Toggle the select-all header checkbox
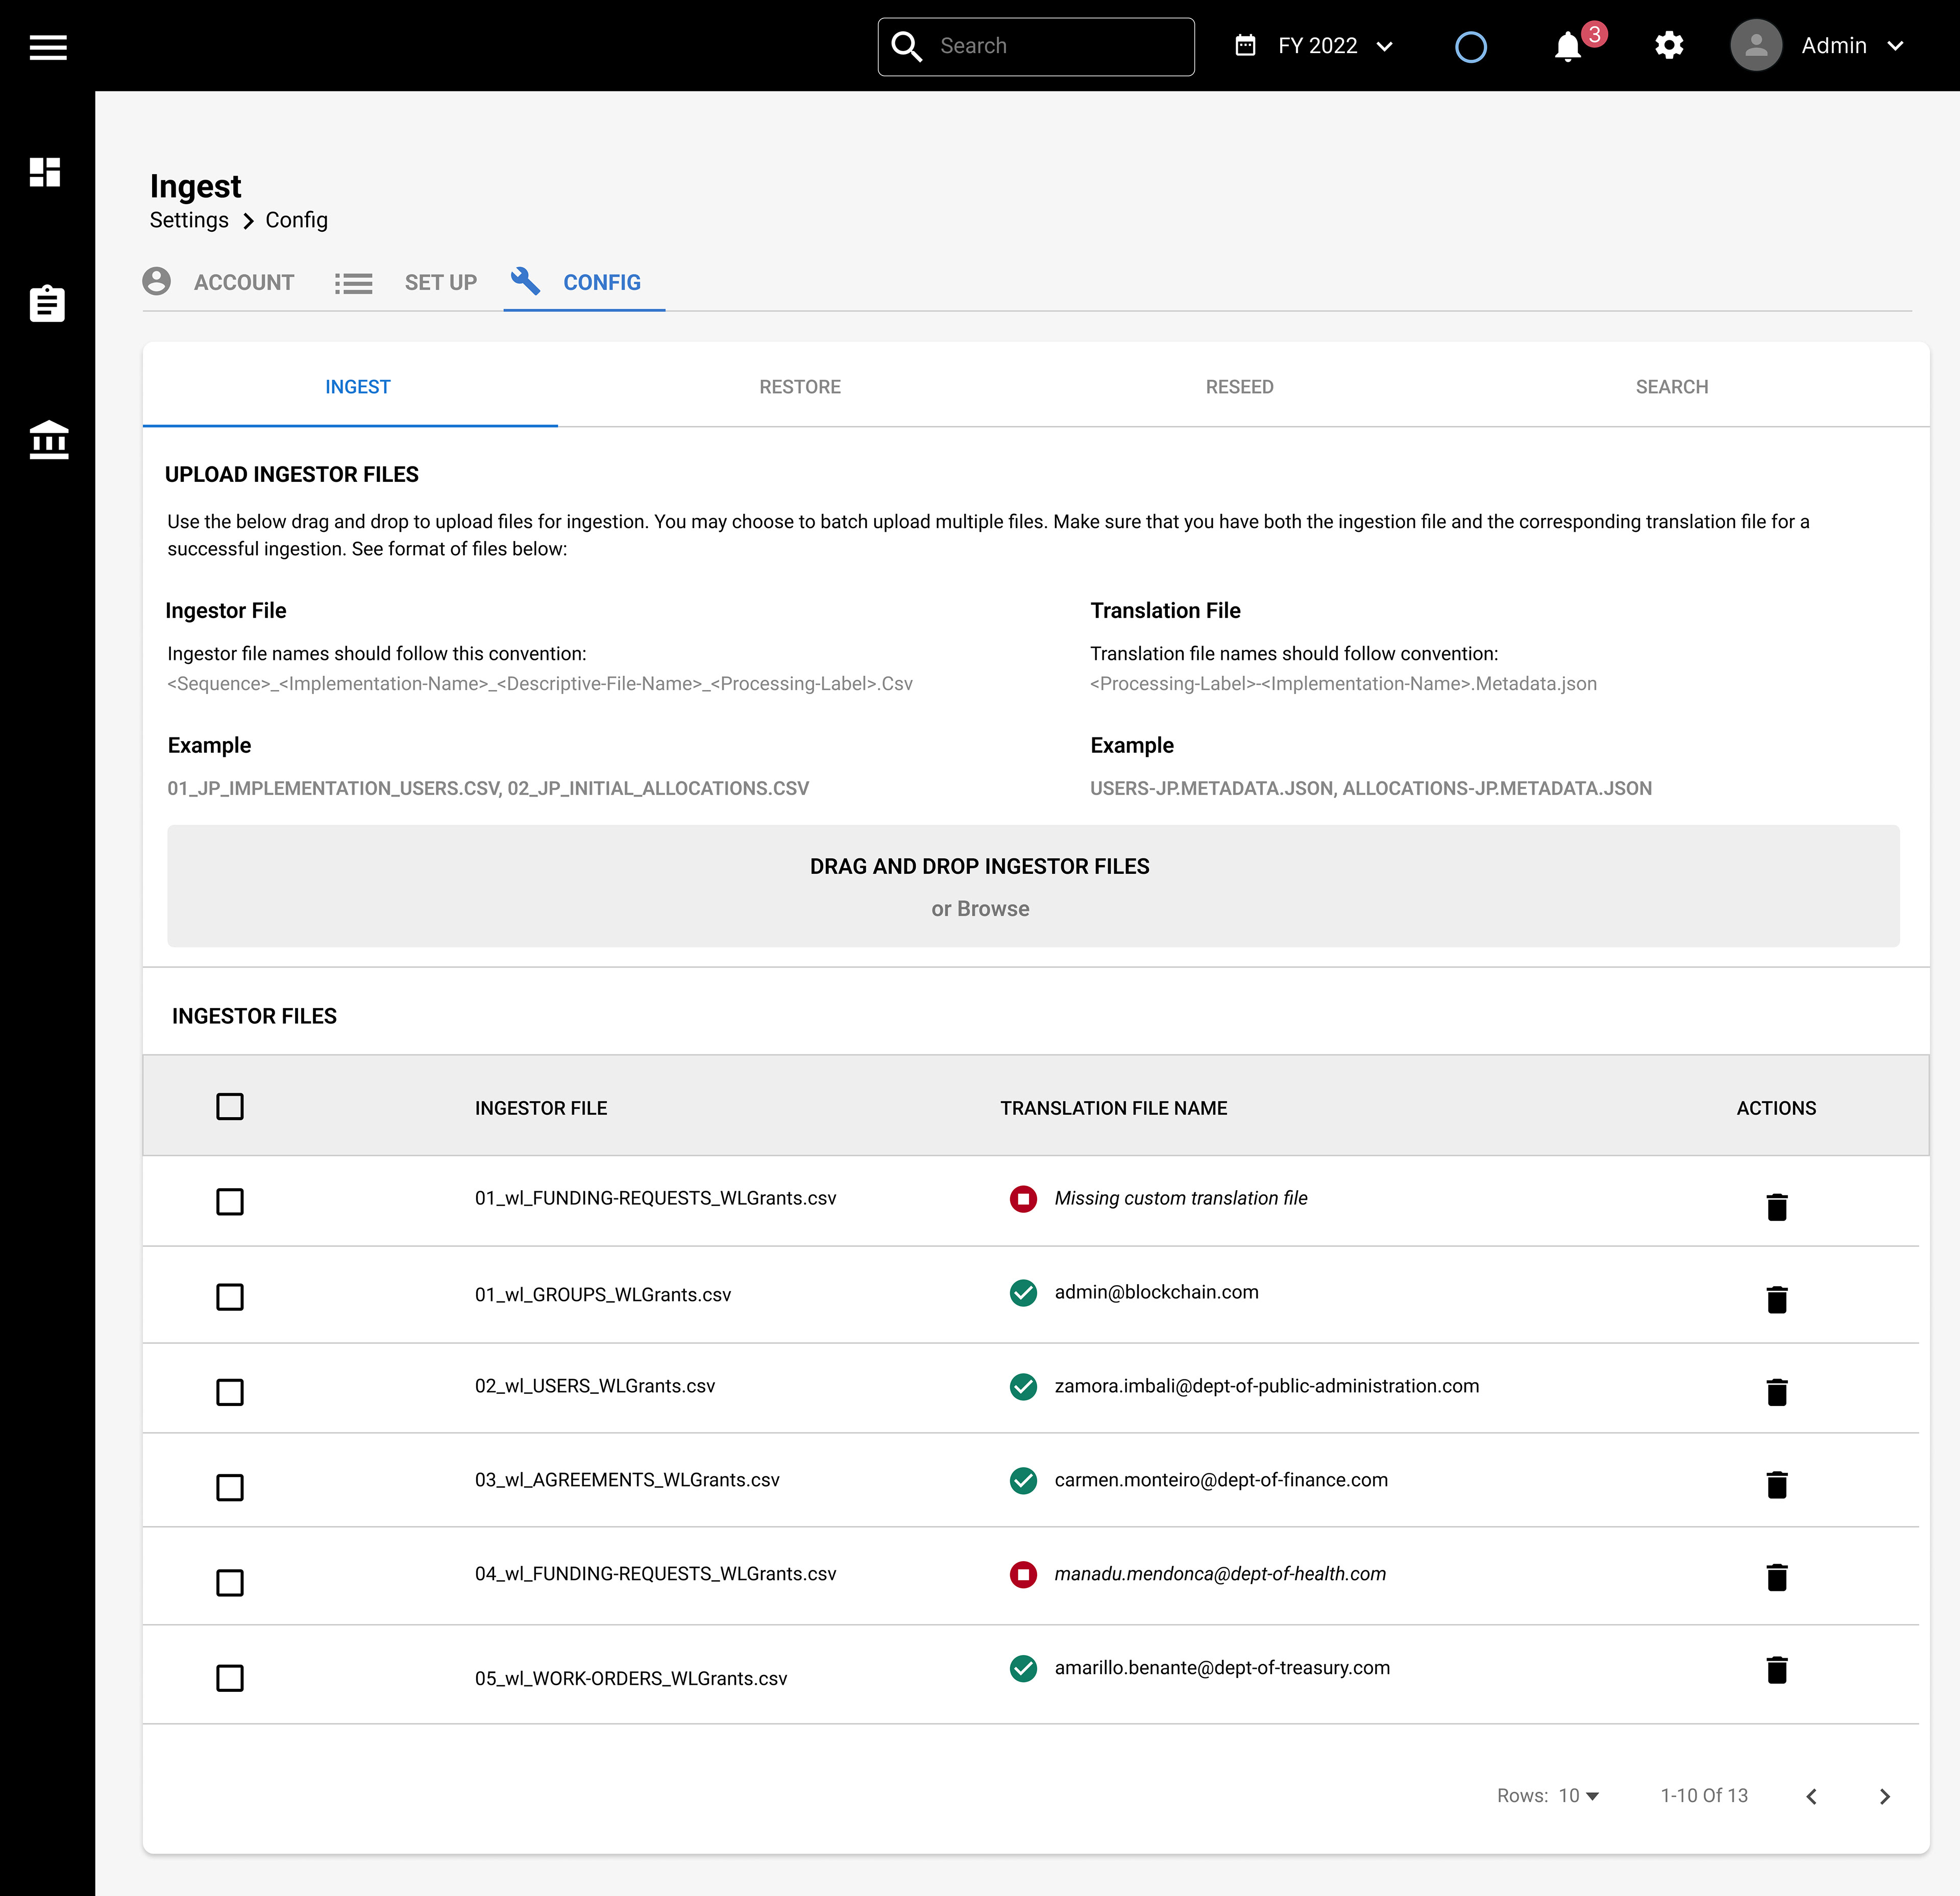Screen dimensions: 1960x1896 [230, 1106]
